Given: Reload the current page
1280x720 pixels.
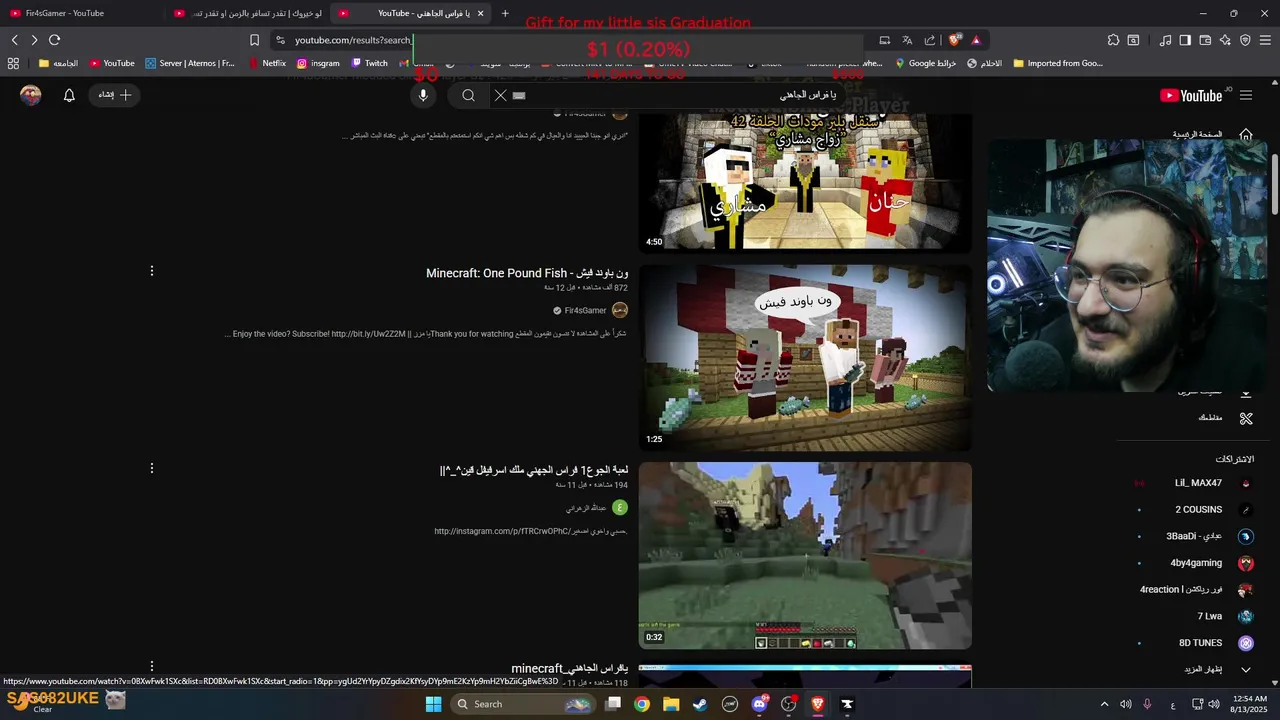Looking at the screenshot, I should [54, 40].
